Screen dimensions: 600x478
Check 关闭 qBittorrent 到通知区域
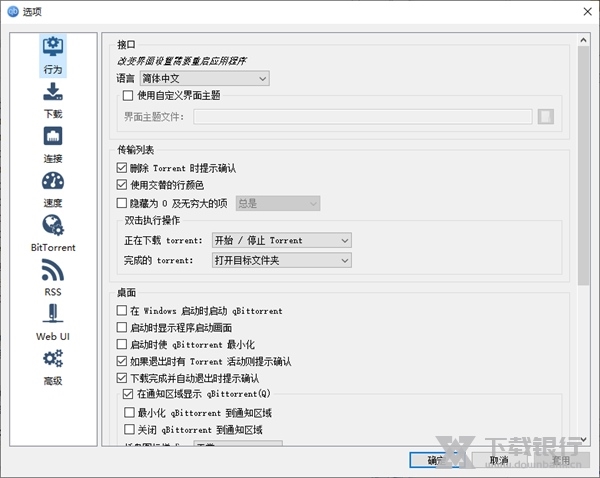pyautogui.click(x=129, y=429)
